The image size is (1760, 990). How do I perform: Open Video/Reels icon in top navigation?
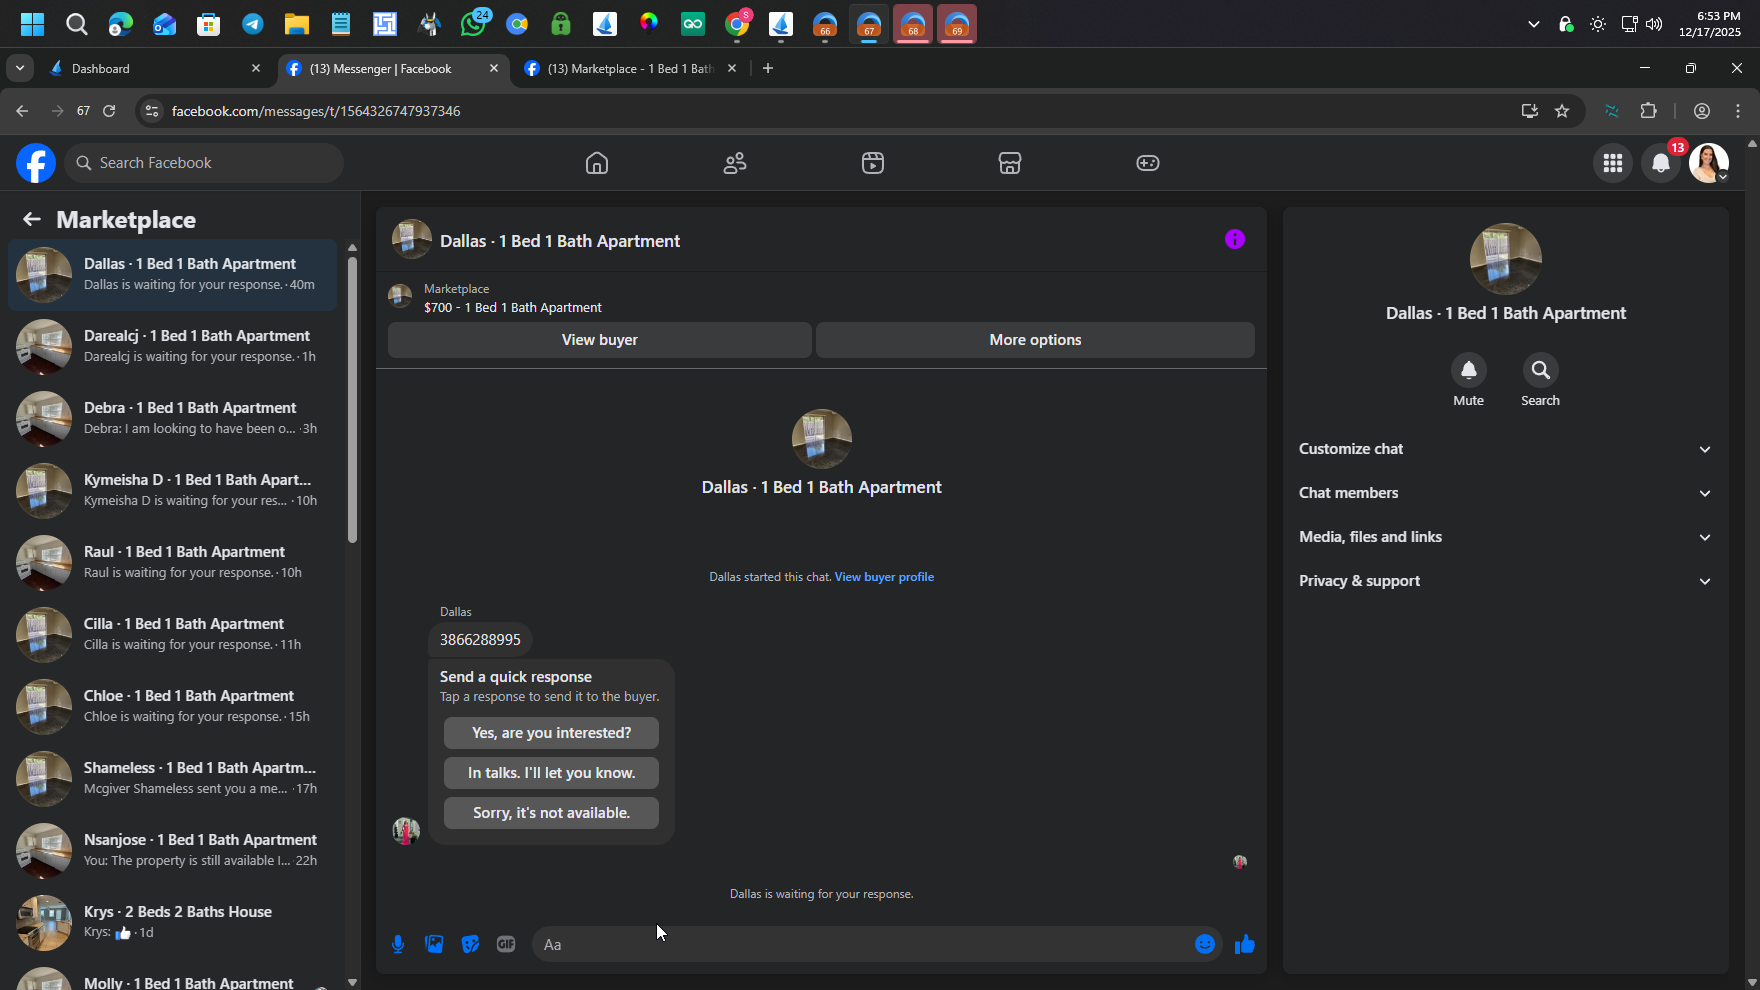(873, 163)
